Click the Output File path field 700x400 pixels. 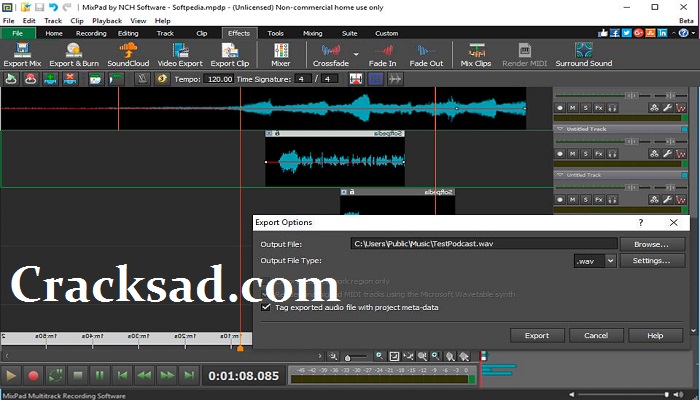(484, 244)
